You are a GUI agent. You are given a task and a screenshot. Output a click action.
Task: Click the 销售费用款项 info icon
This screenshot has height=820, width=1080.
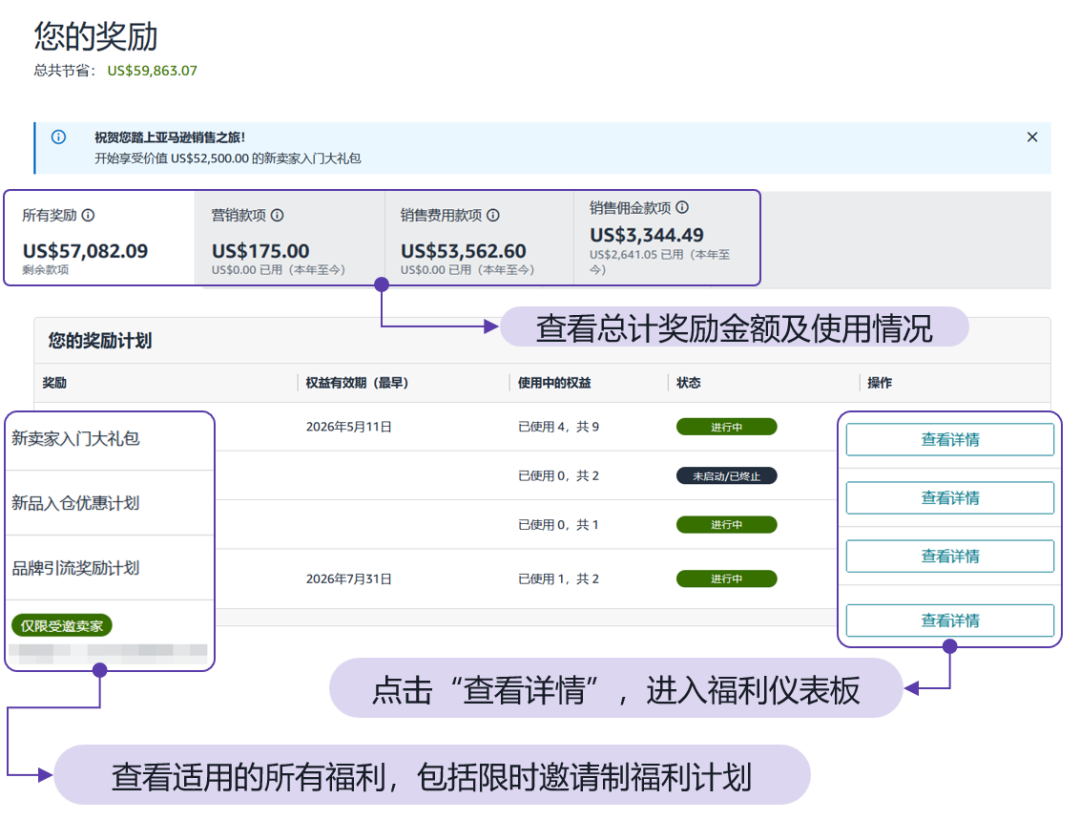click(494, 214)
